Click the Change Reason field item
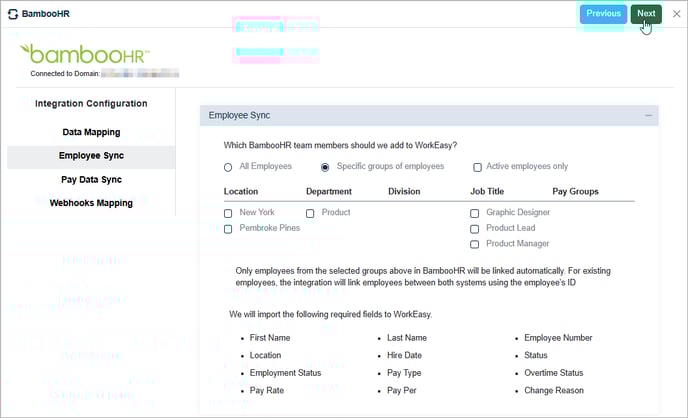 point(554,390)
